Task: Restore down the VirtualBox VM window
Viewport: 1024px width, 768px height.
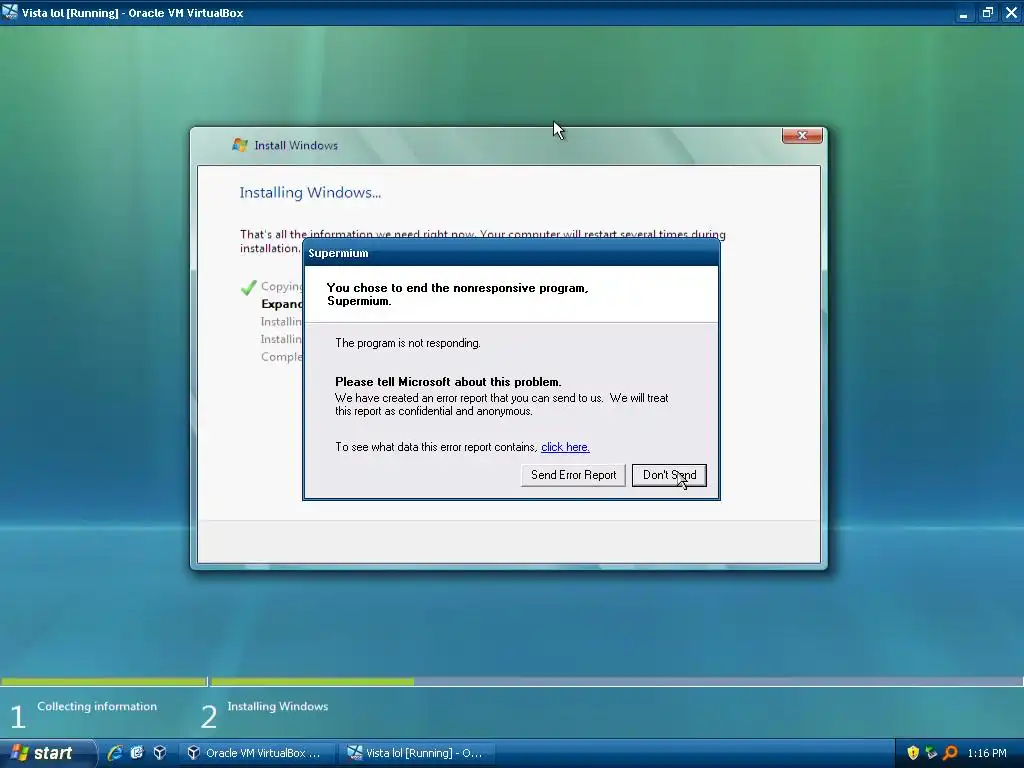Action: coord(987,13)
